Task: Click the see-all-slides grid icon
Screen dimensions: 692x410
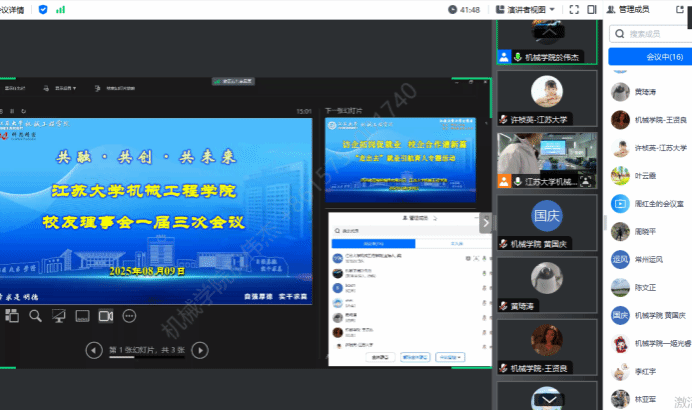Action: pos(12,316)
